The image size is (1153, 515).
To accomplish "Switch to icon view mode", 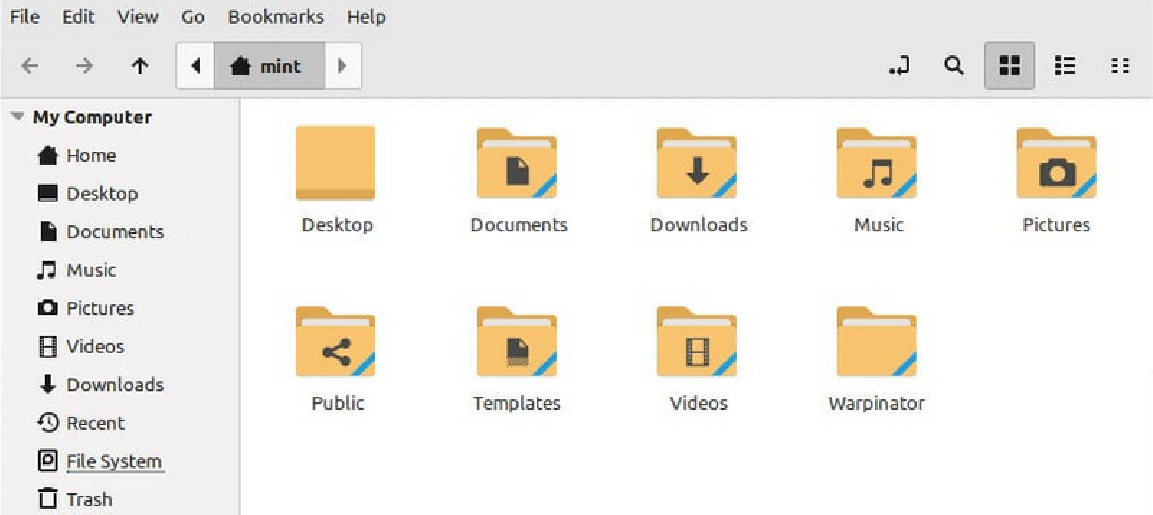I will [x=1009, y=66].
